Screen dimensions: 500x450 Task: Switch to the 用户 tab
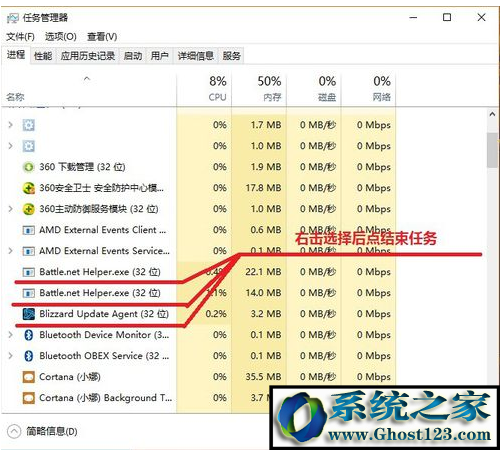[159, 56]
